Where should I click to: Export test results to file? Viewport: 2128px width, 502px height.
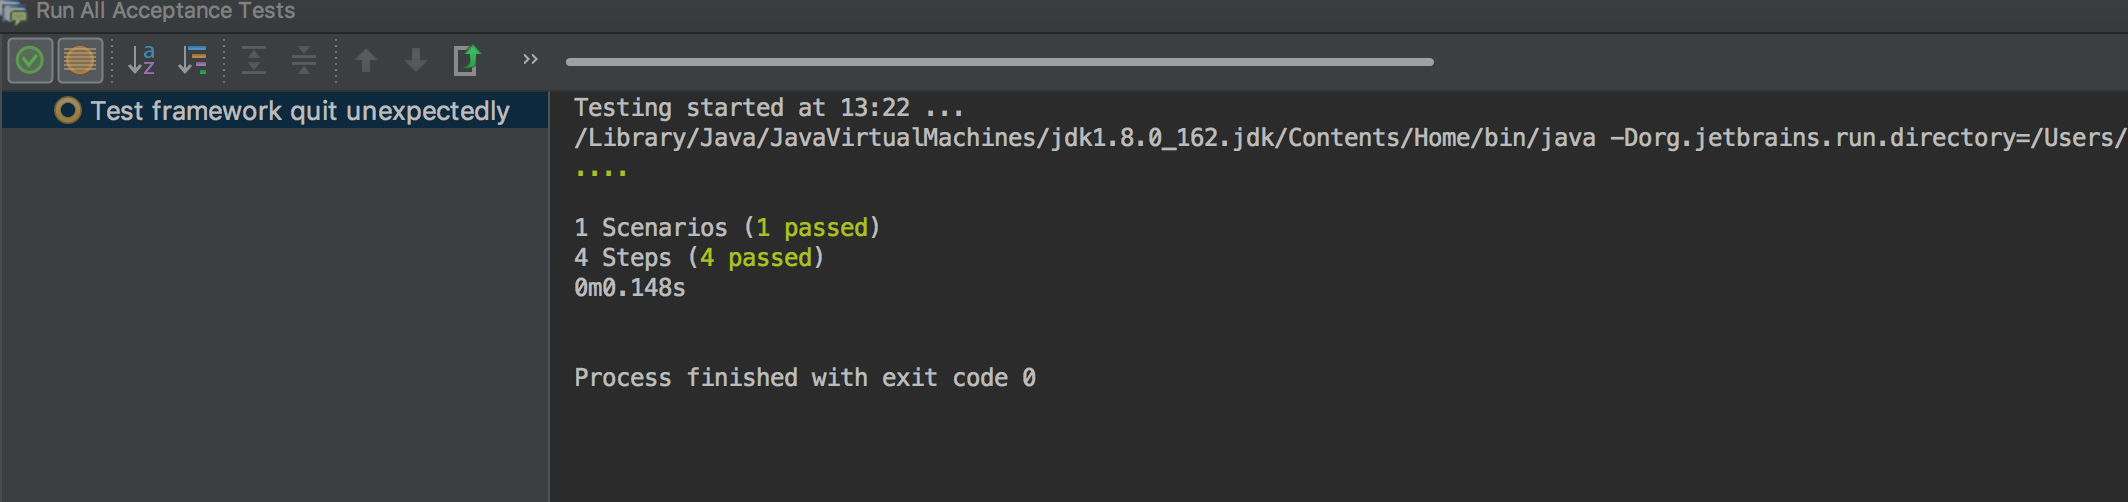click(x=467, y=61)
